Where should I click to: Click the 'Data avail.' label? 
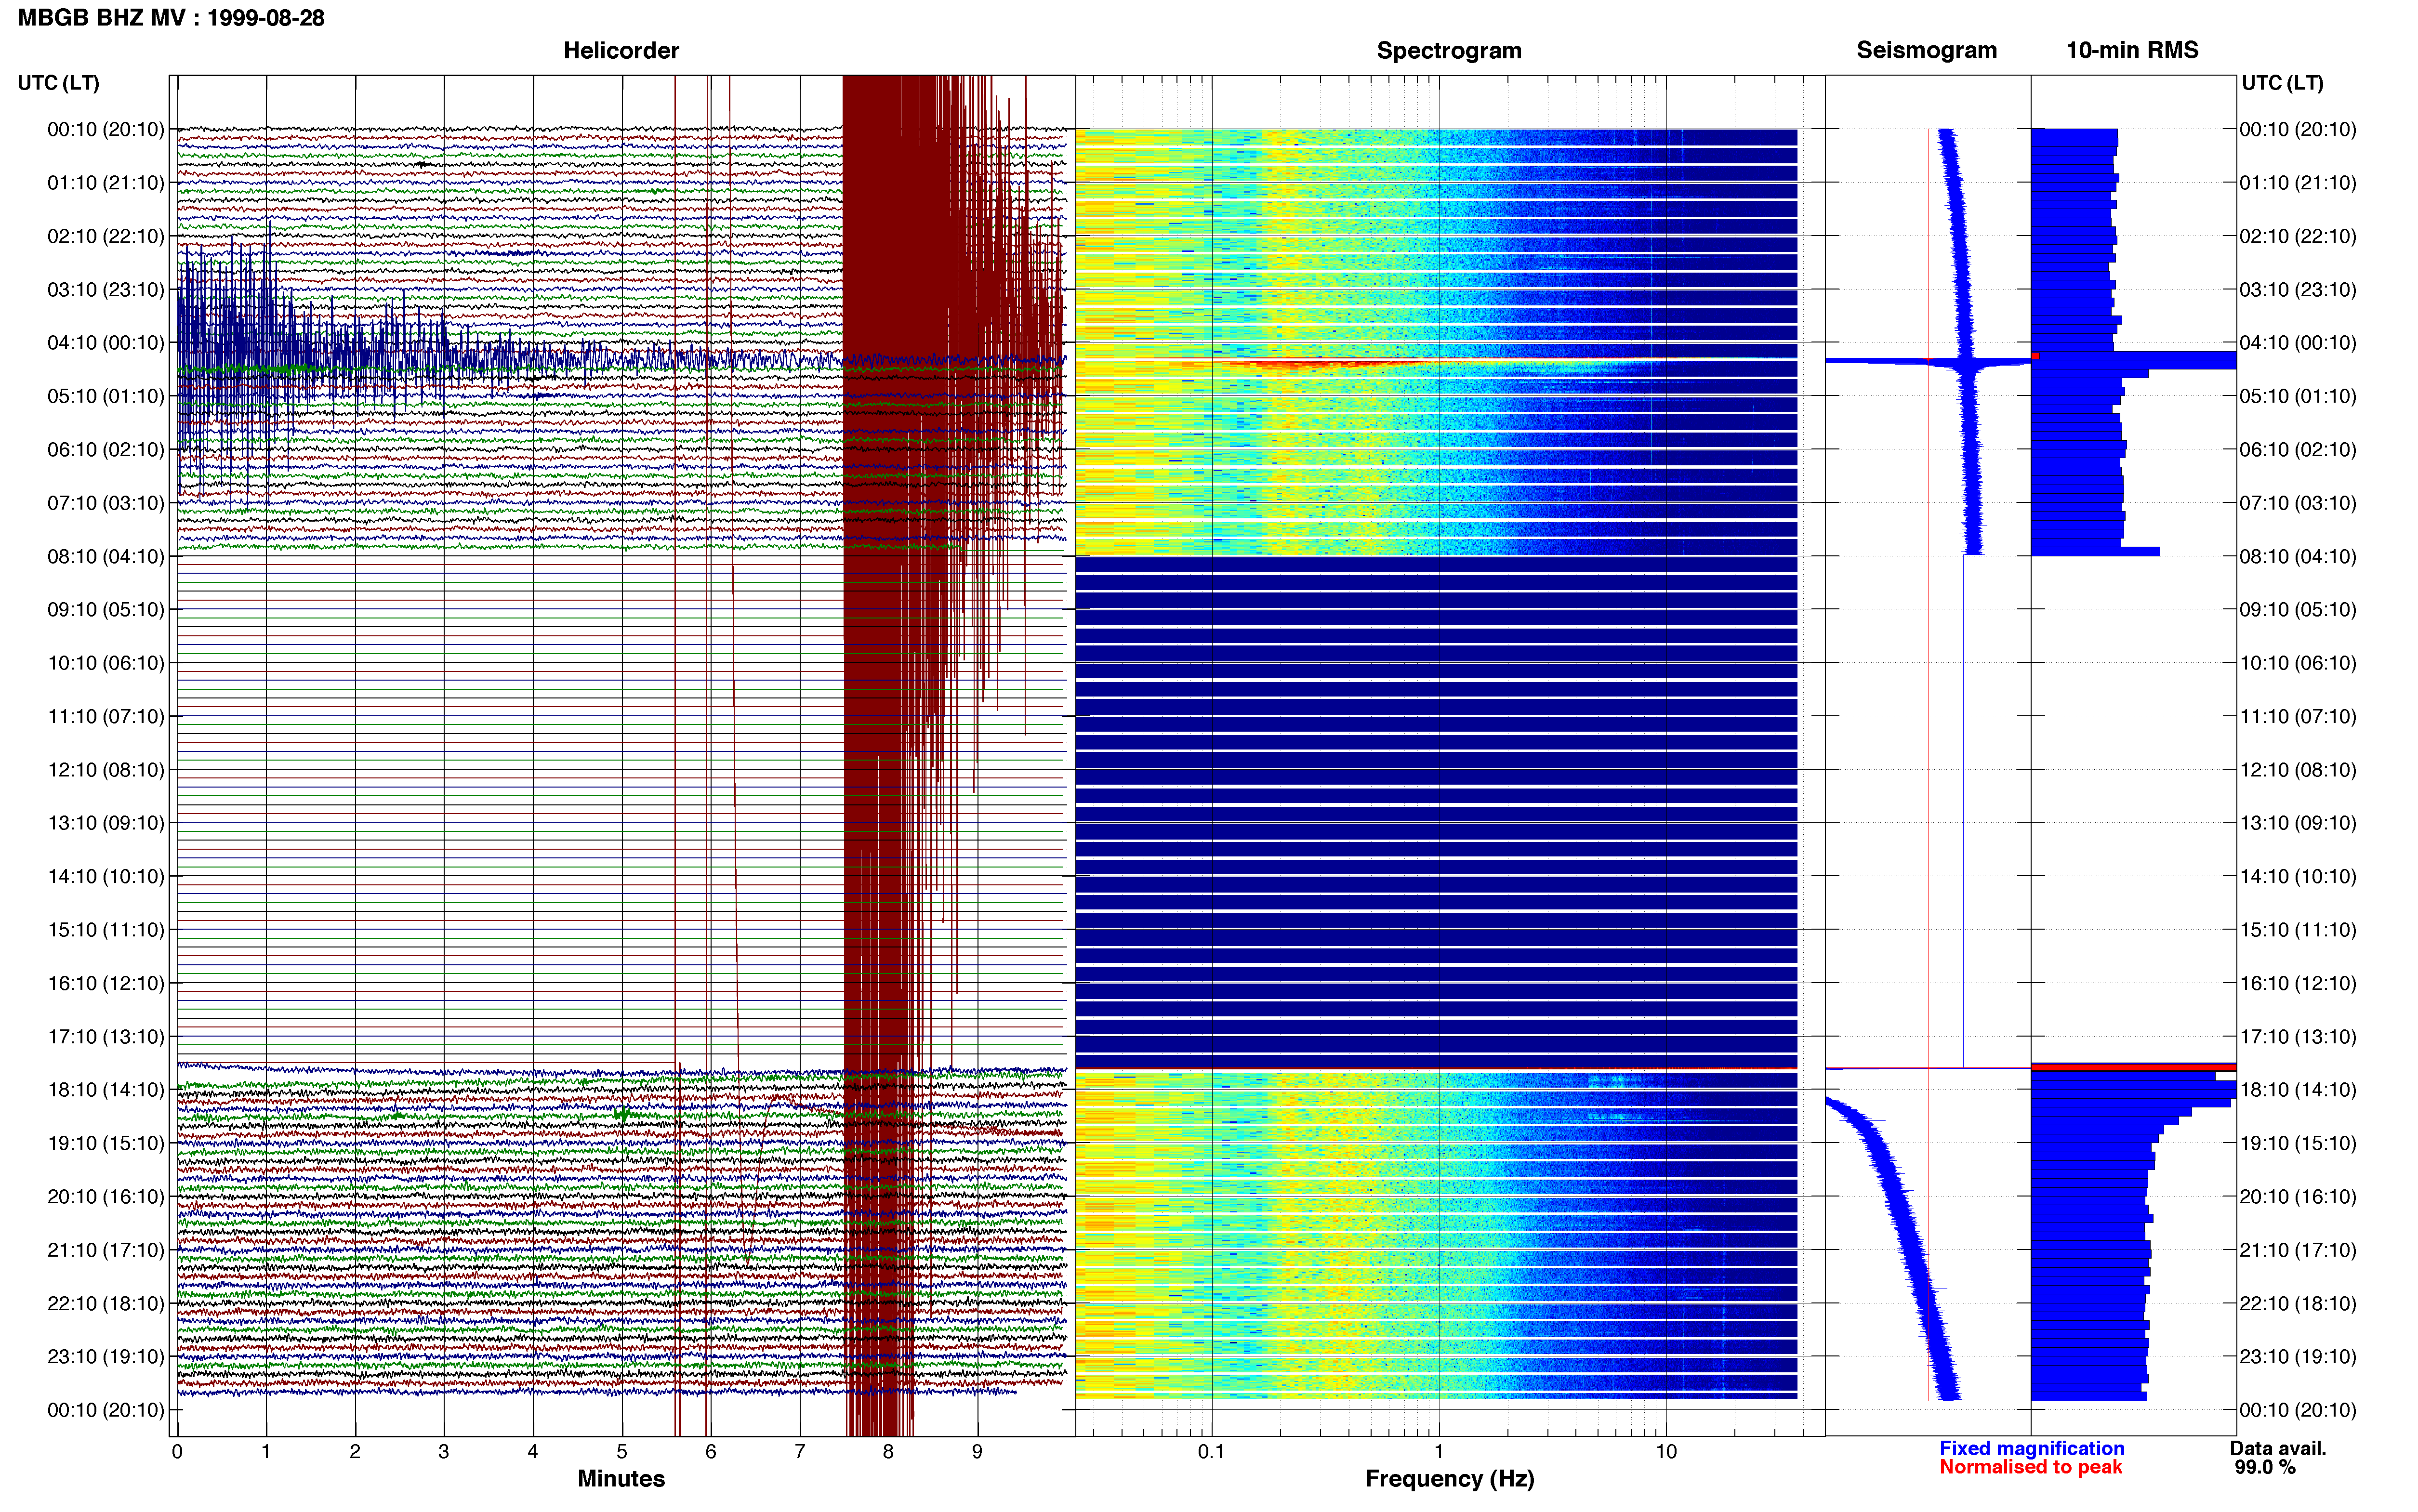(x=2278, y=1448)
